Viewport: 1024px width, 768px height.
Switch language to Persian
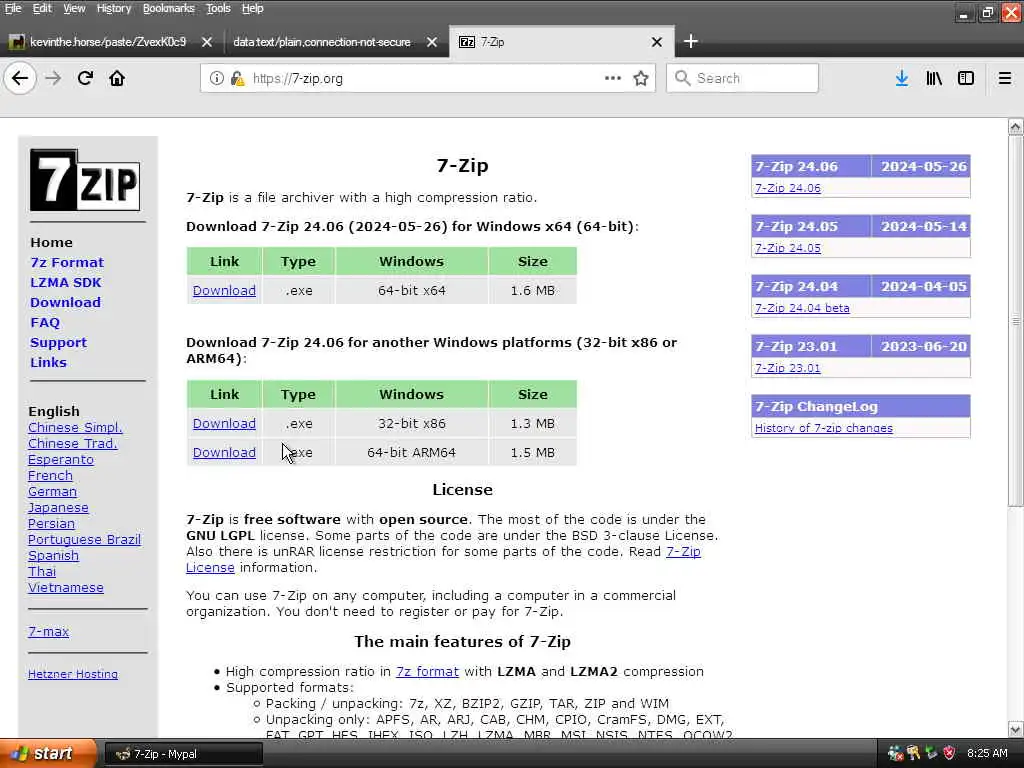pos(51,524)
